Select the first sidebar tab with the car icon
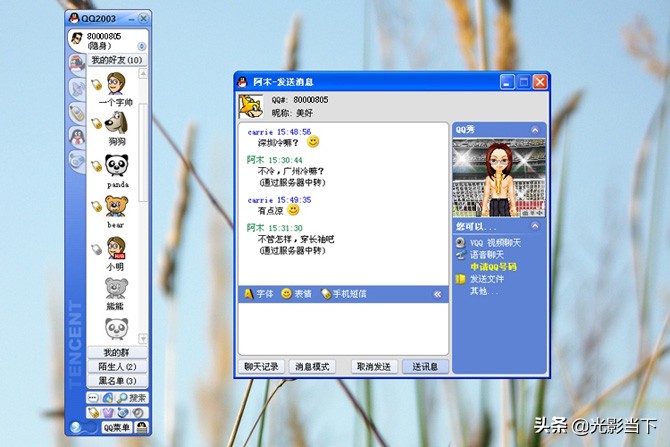The image size is (670, 447). tap(77, 63)
